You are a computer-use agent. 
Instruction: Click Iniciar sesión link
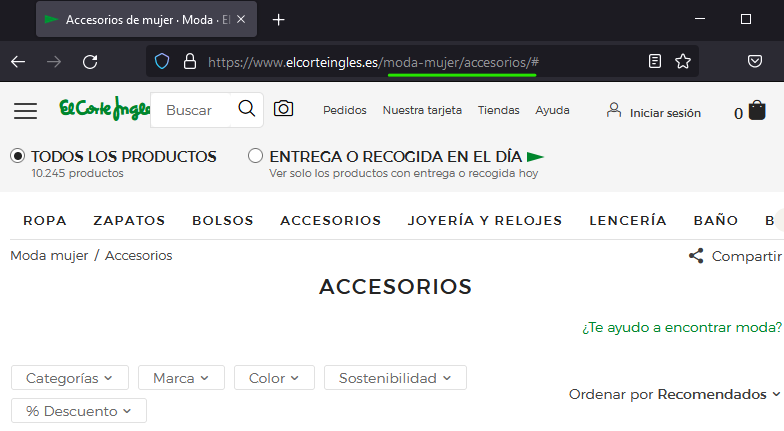pyautogui.click(x=664, y=113)
